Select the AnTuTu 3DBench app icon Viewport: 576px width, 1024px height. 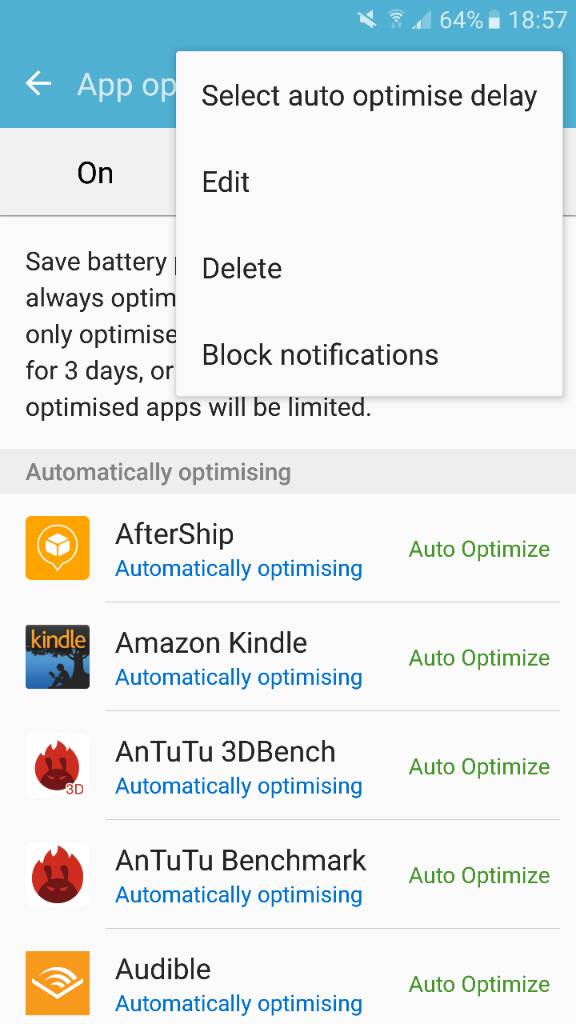pos(57,765)
